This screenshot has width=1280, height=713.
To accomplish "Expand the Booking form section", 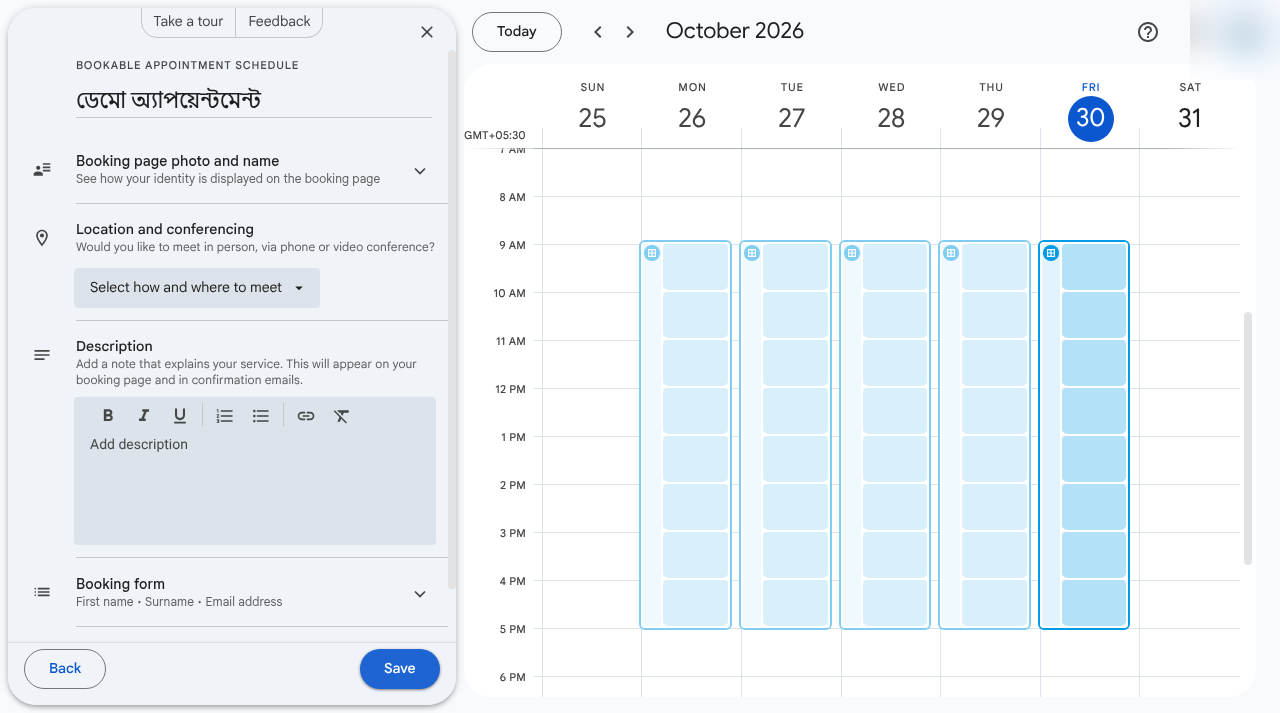I will [x=420, y=594].
